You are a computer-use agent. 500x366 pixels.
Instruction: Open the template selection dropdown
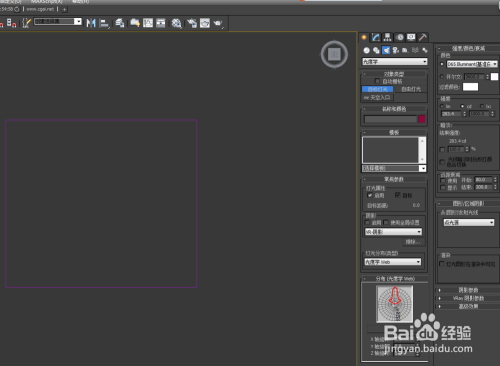pyautogui.click(x=394, y=168)
